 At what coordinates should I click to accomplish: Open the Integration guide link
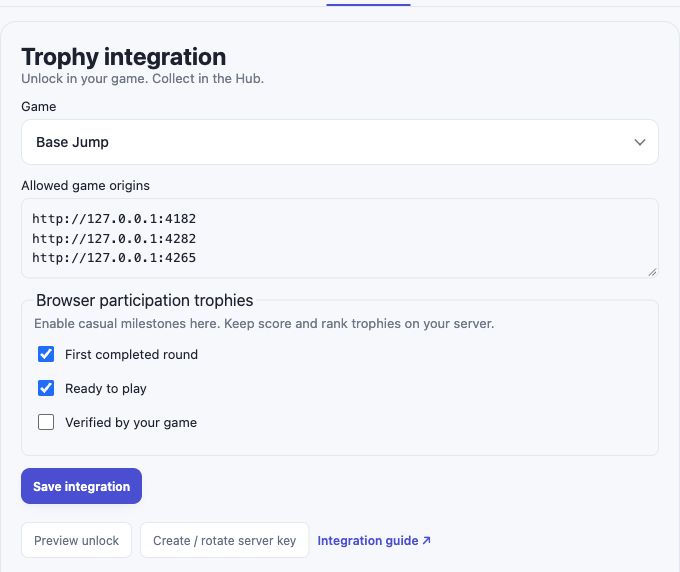pyautogui.click(x=374, y=541)
